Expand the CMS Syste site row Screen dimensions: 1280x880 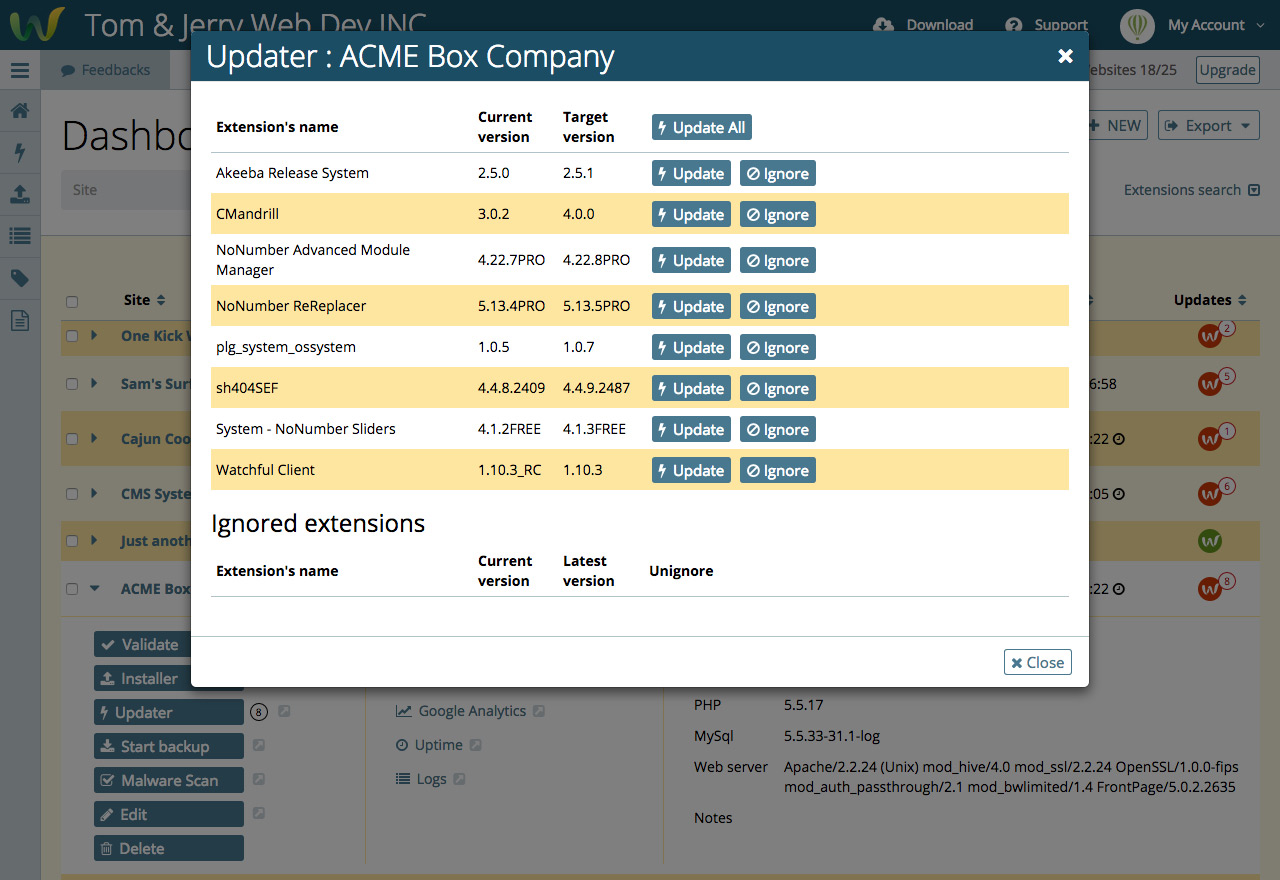pyautogui.click(x=94, y=492)
